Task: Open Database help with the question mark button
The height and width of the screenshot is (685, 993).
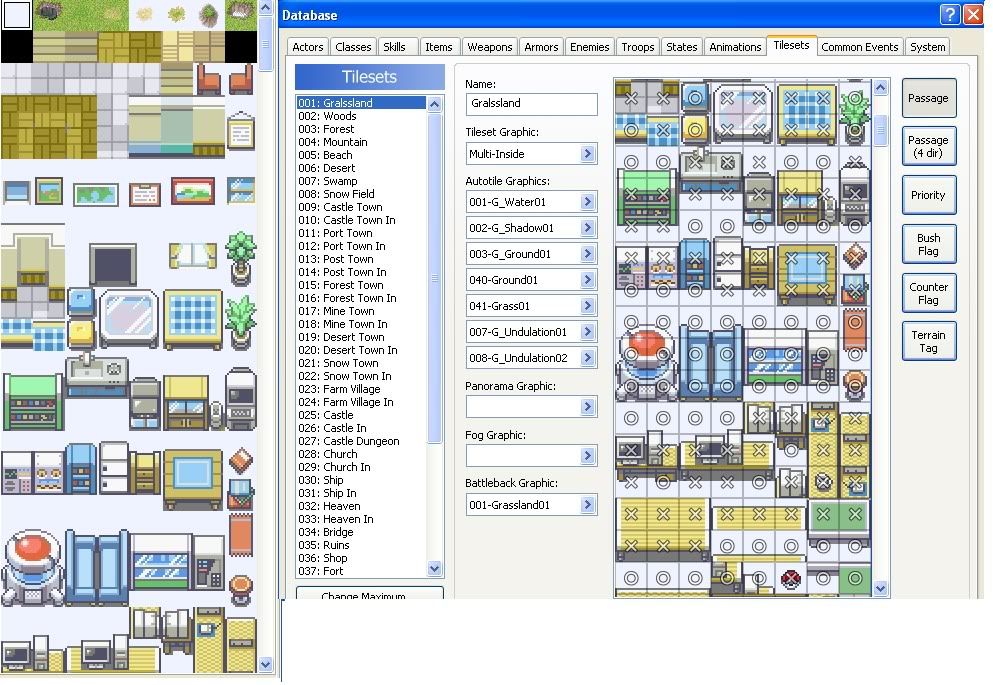Action: 949,15
